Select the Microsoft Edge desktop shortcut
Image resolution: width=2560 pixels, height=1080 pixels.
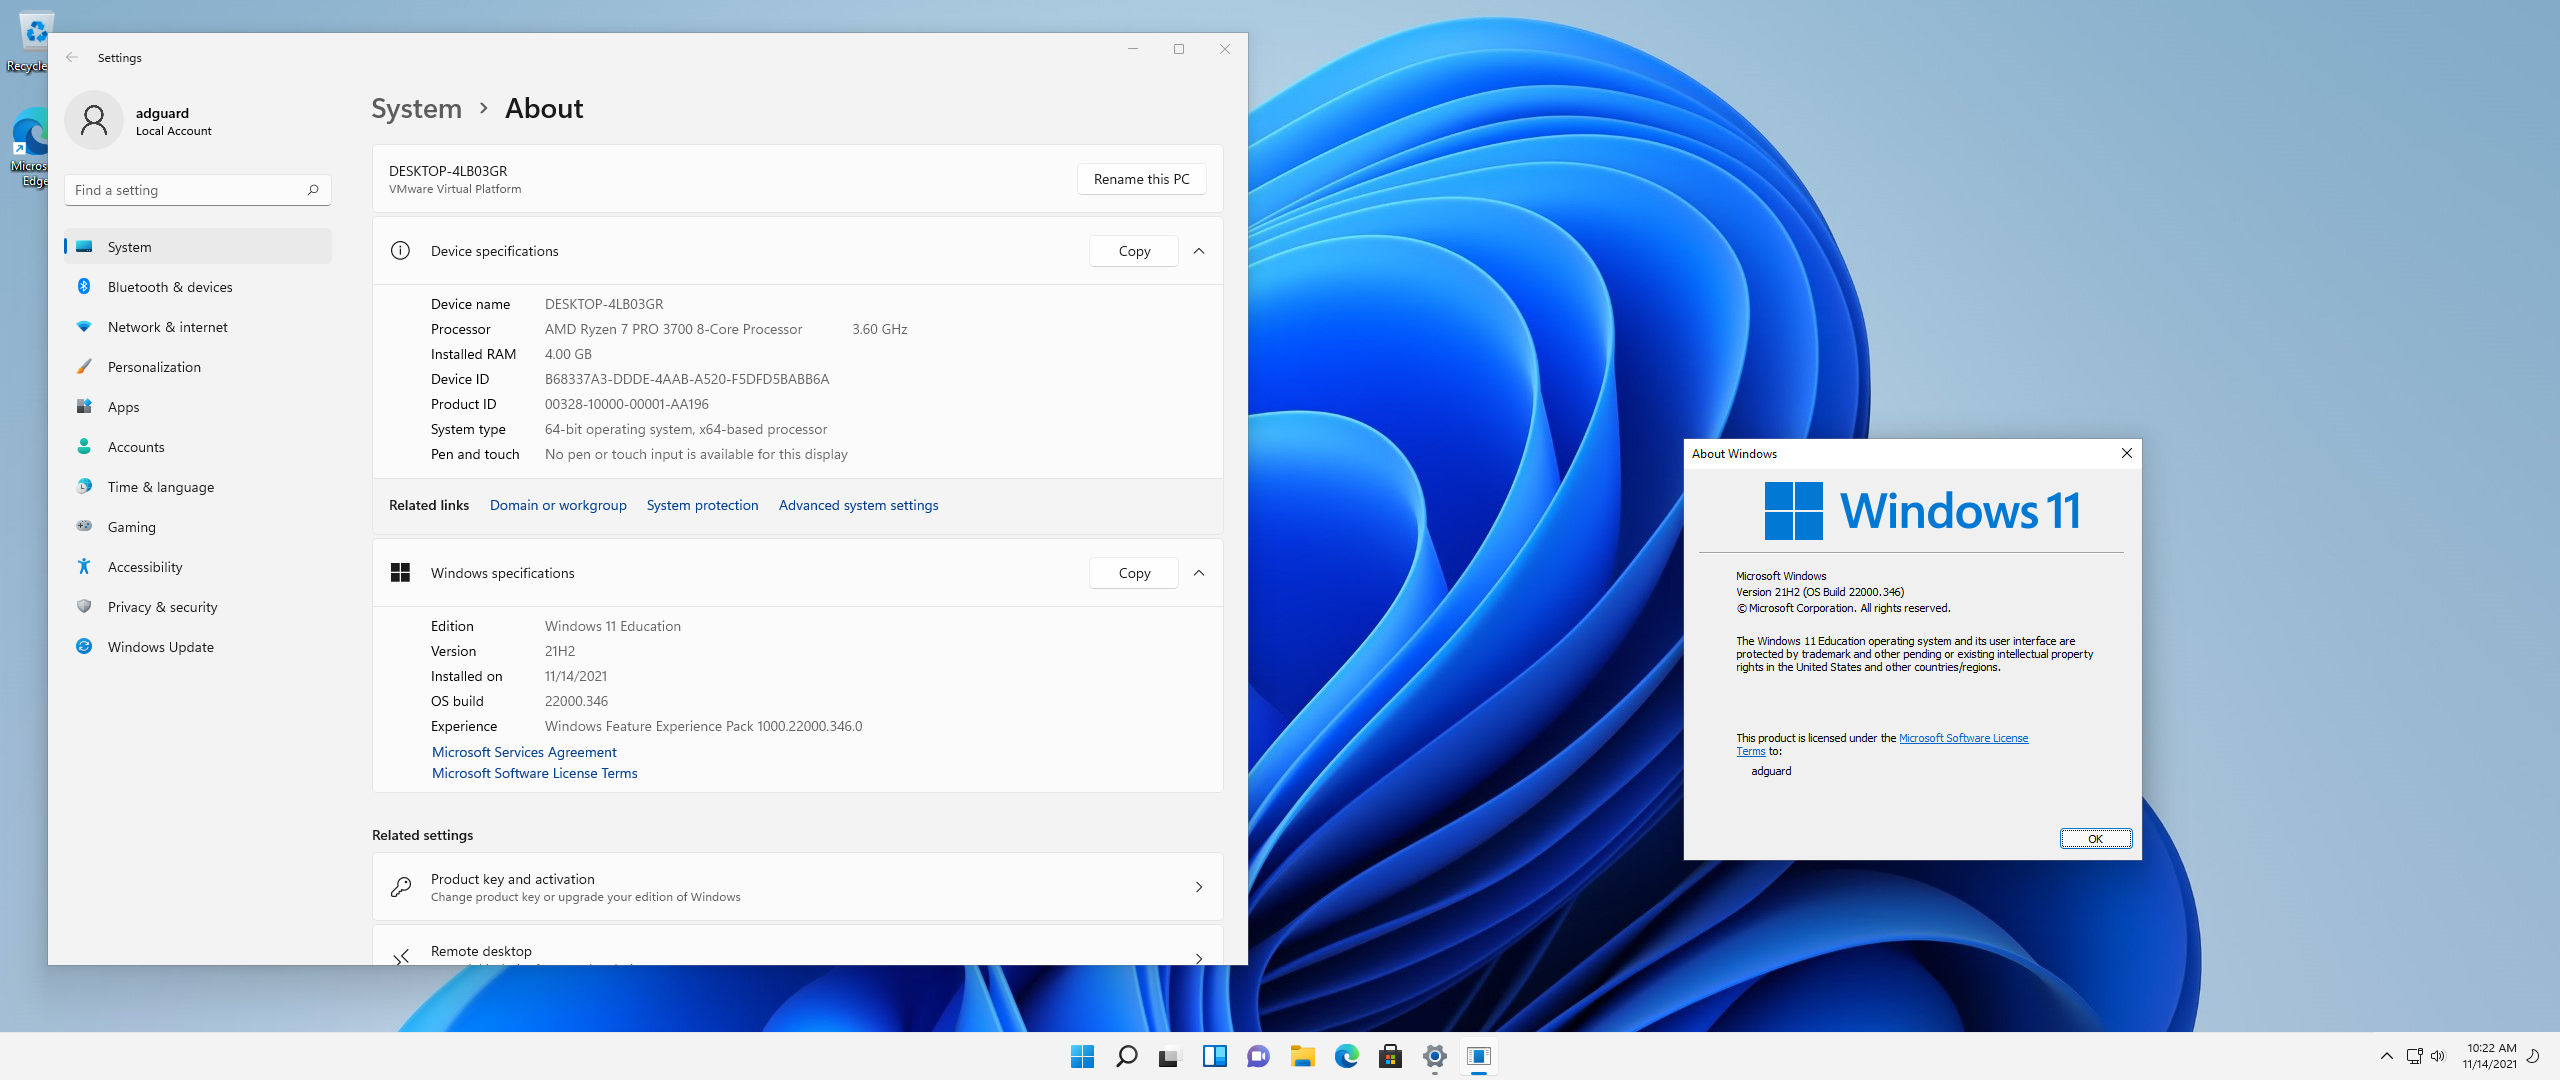point(30,148)
